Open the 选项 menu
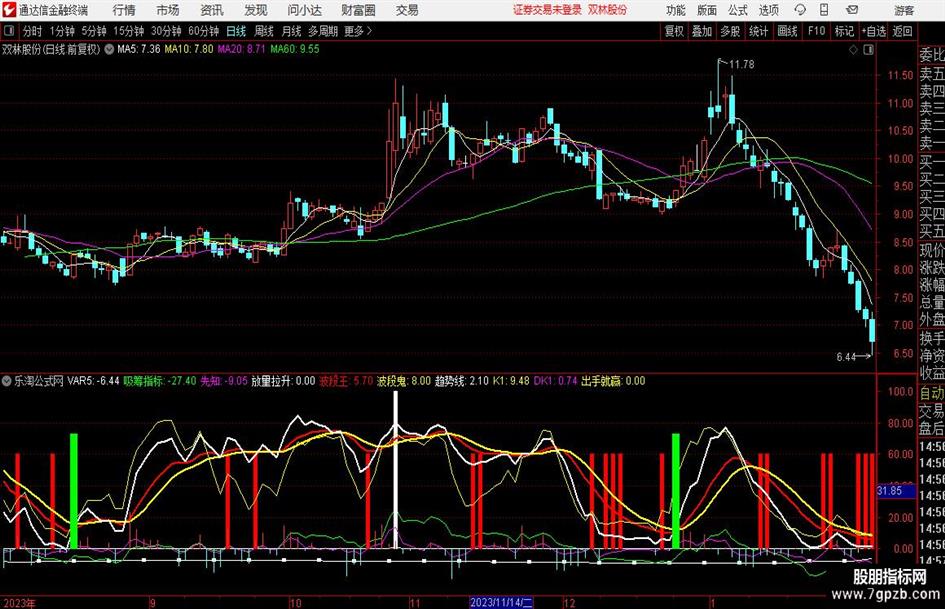Image resolution: width=945 pixels, height=609 pixels. 768,10
